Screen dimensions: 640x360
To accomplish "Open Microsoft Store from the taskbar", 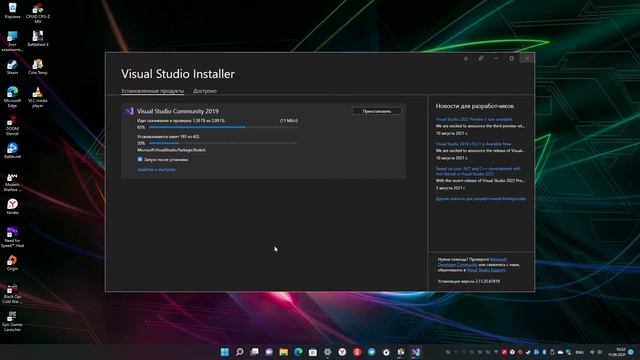I will point(313,352).
